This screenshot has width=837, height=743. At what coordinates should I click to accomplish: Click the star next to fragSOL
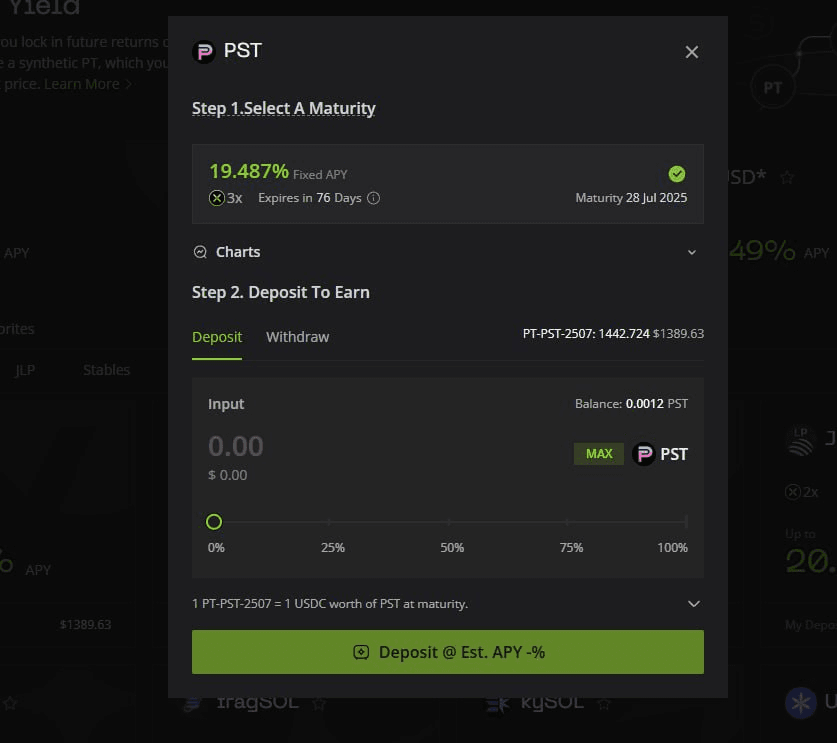click(319, 703)
